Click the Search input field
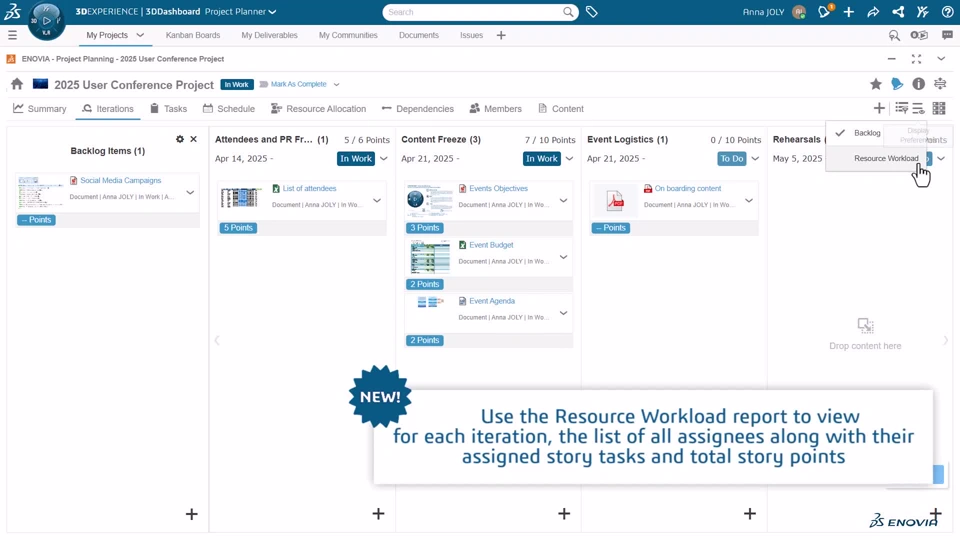 pos(473,12)
